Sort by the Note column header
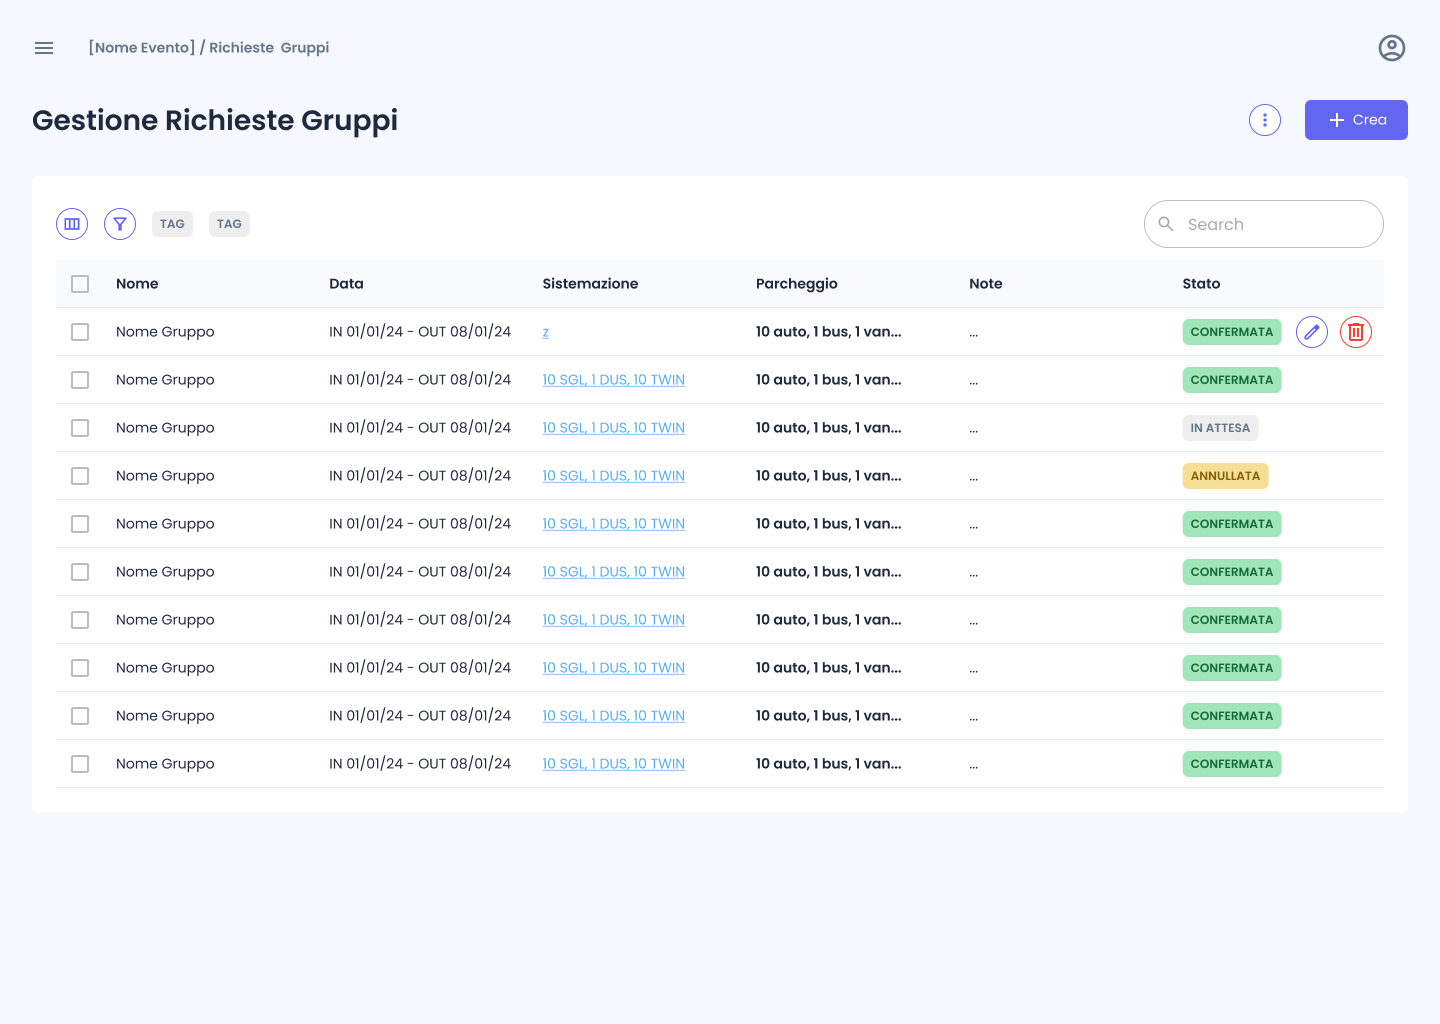Viewport: 1440px width, 1024px height. coord(986,284)
